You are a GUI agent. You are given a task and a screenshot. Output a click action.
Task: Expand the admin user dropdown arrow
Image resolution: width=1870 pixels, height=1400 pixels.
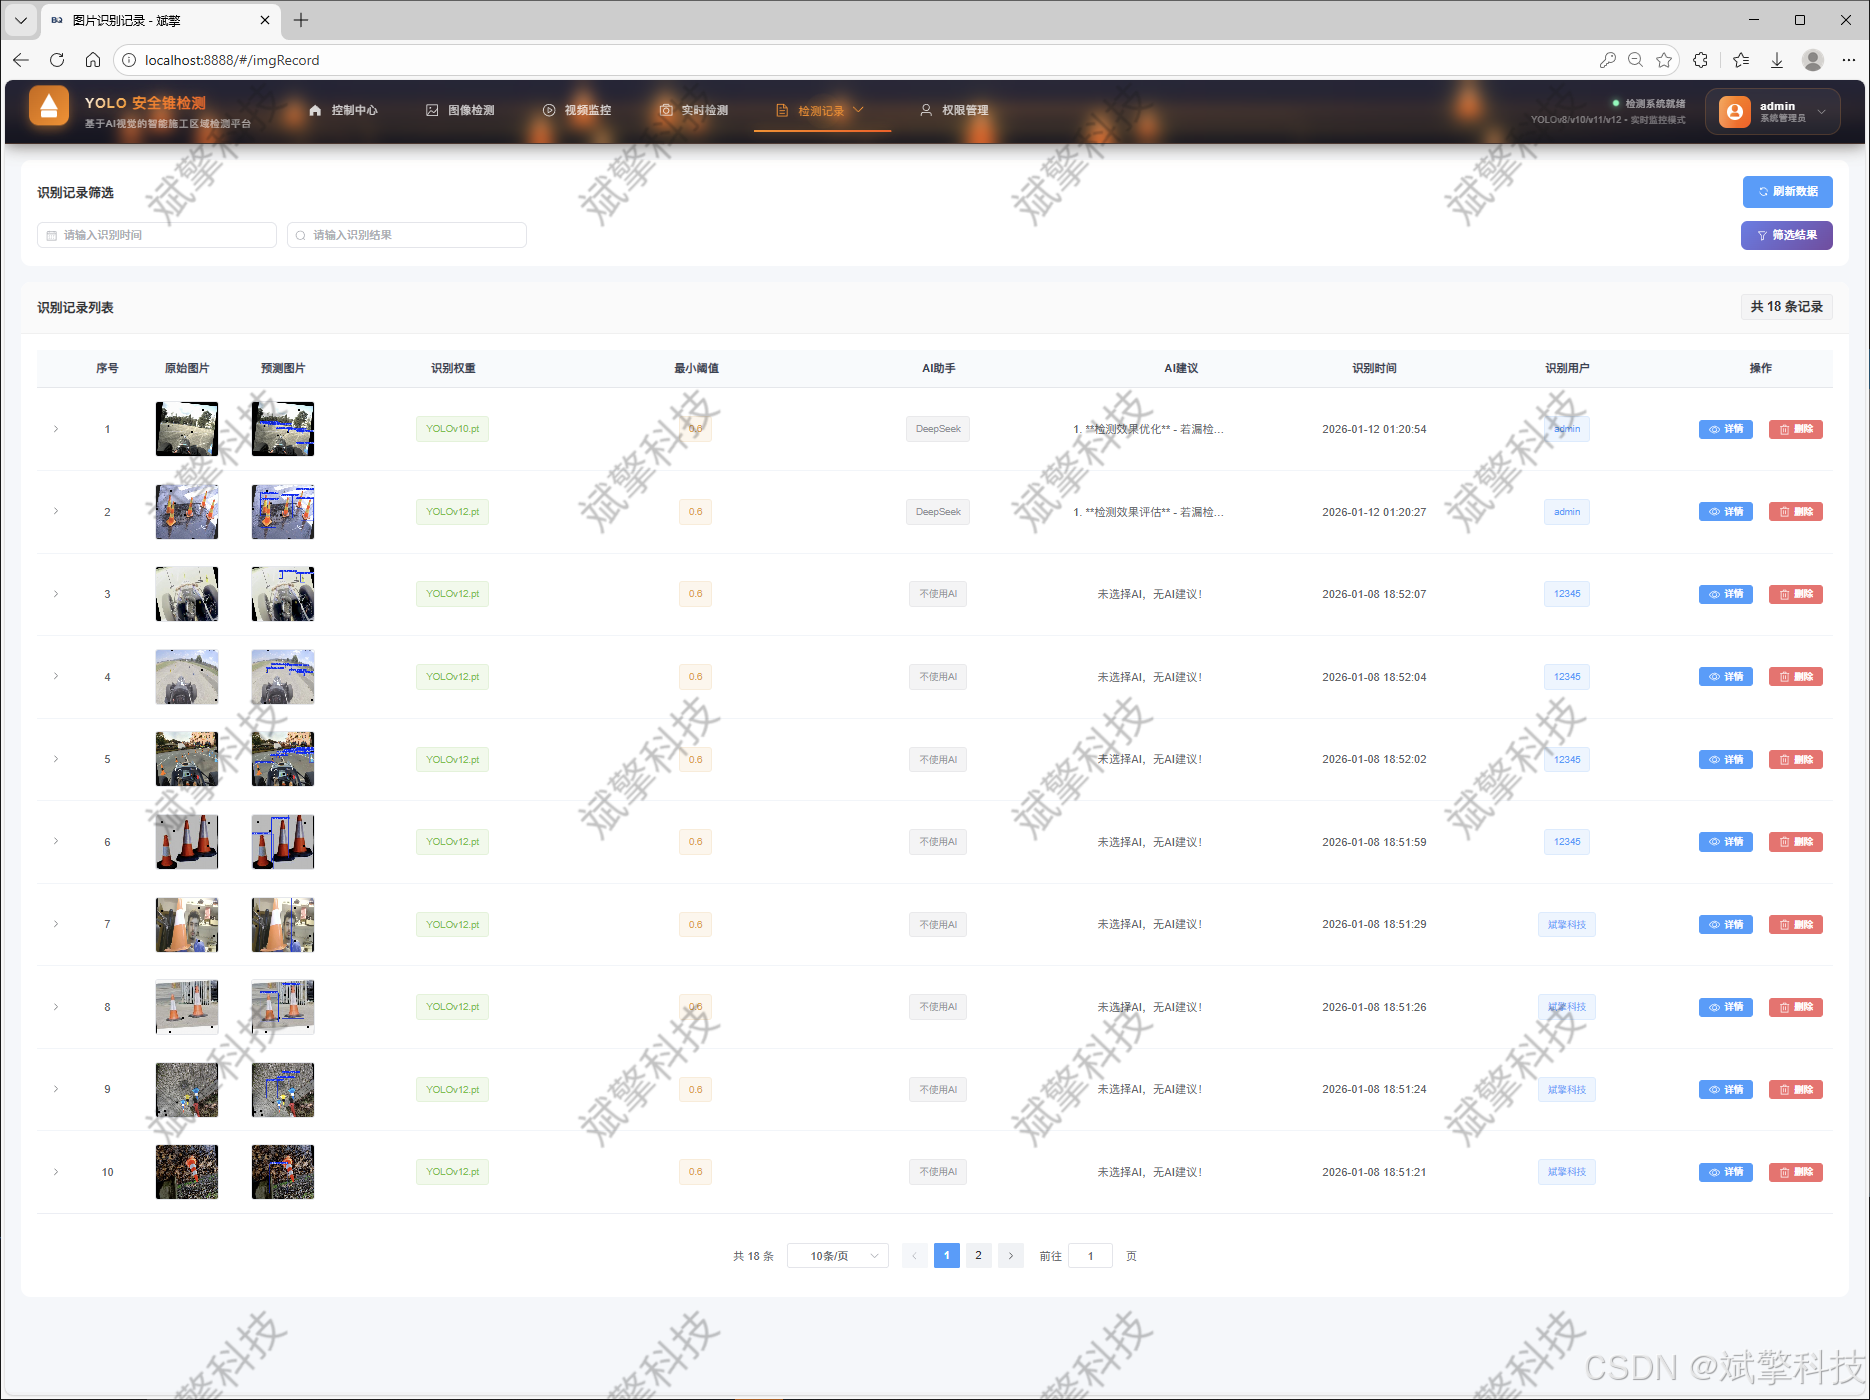point(1822,112)
